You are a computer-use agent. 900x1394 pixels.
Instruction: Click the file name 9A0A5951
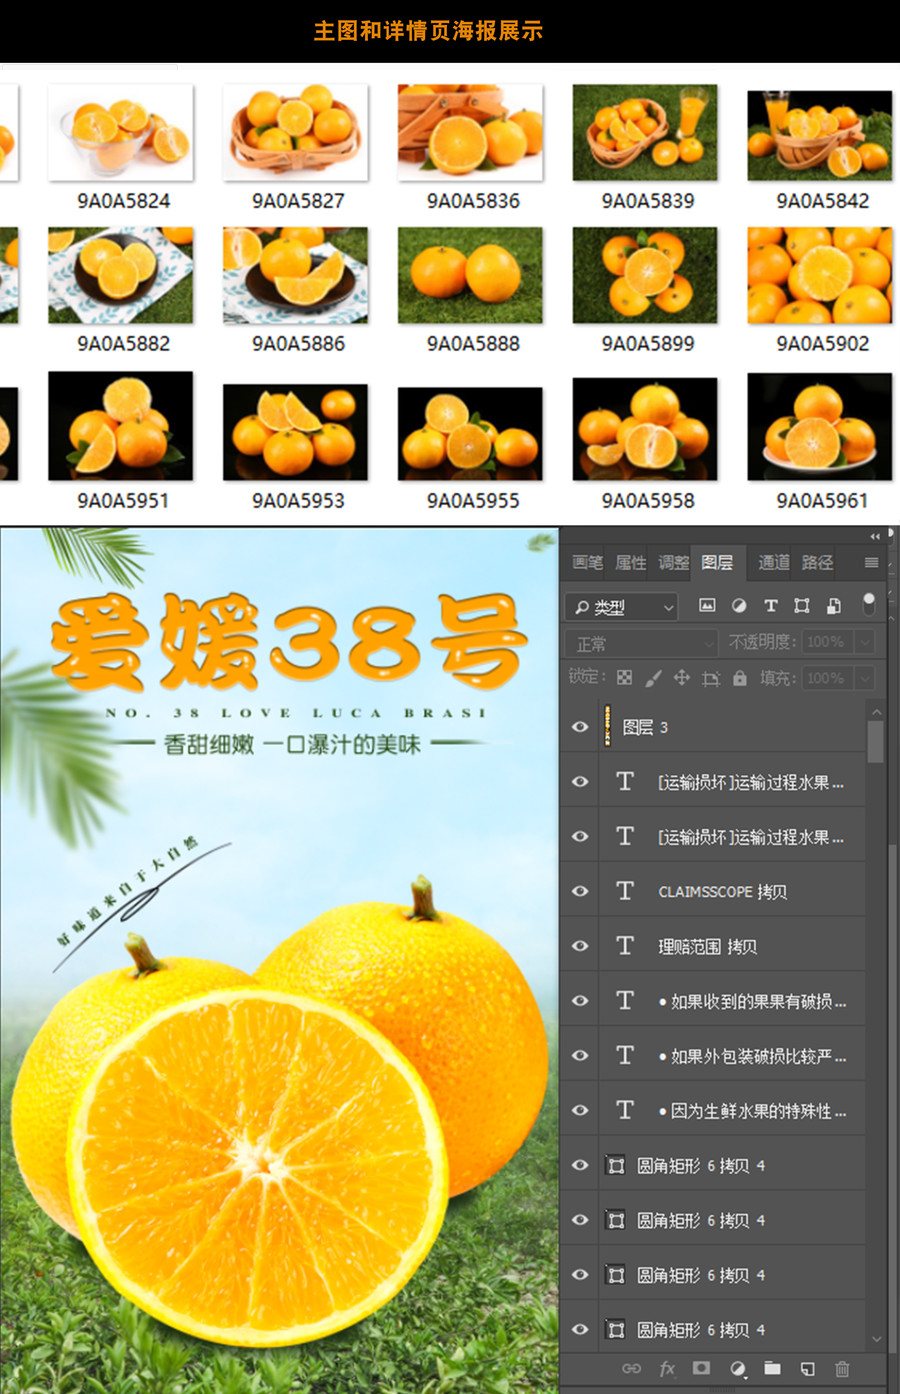point(124,501)
